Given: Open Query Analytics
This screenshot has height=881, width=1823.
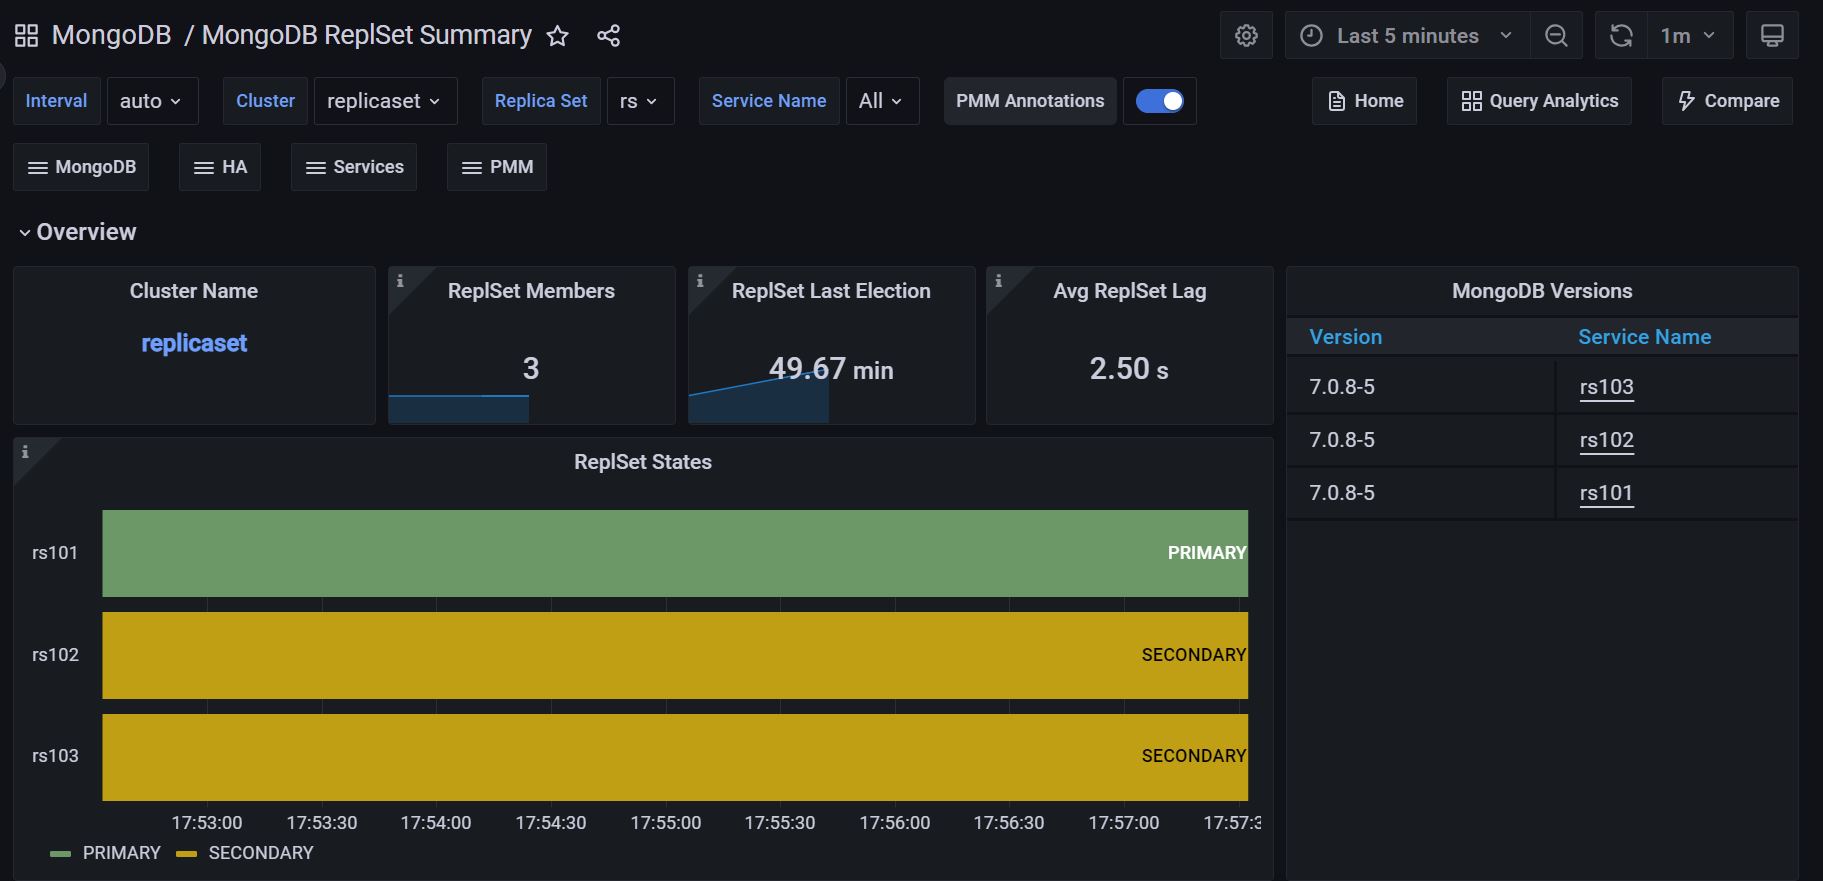Looking at the screenshot, I should click(x=1539, y=101).
